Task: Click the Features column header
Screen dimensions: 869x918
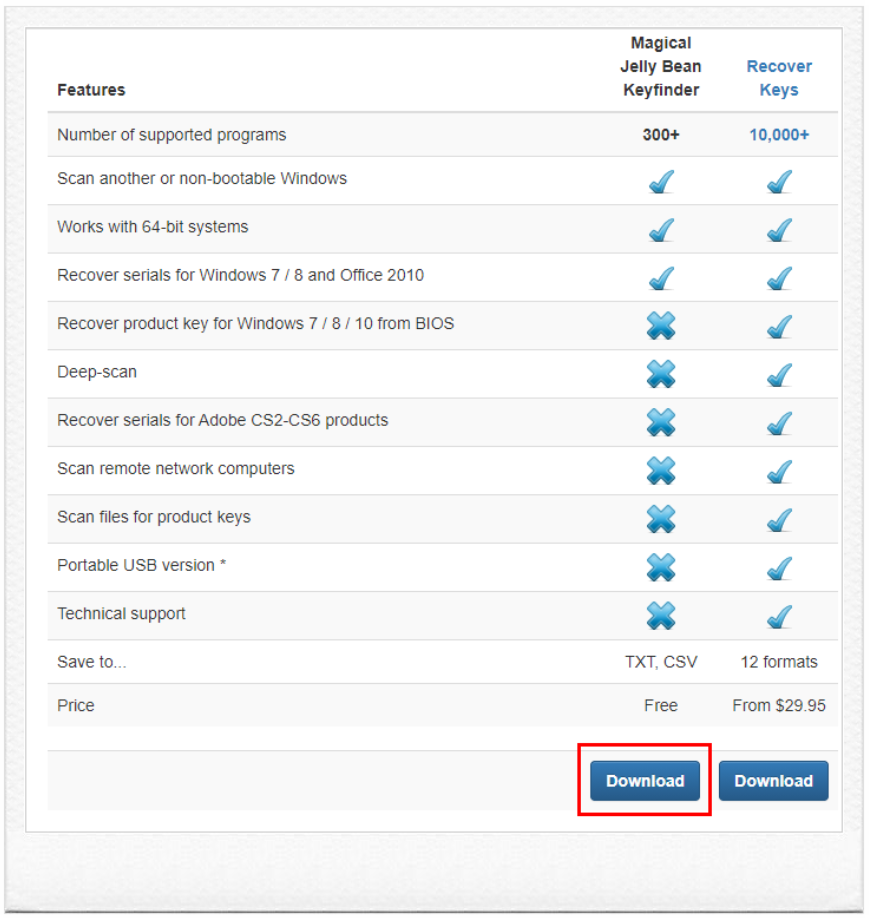Action: [91, 90]
